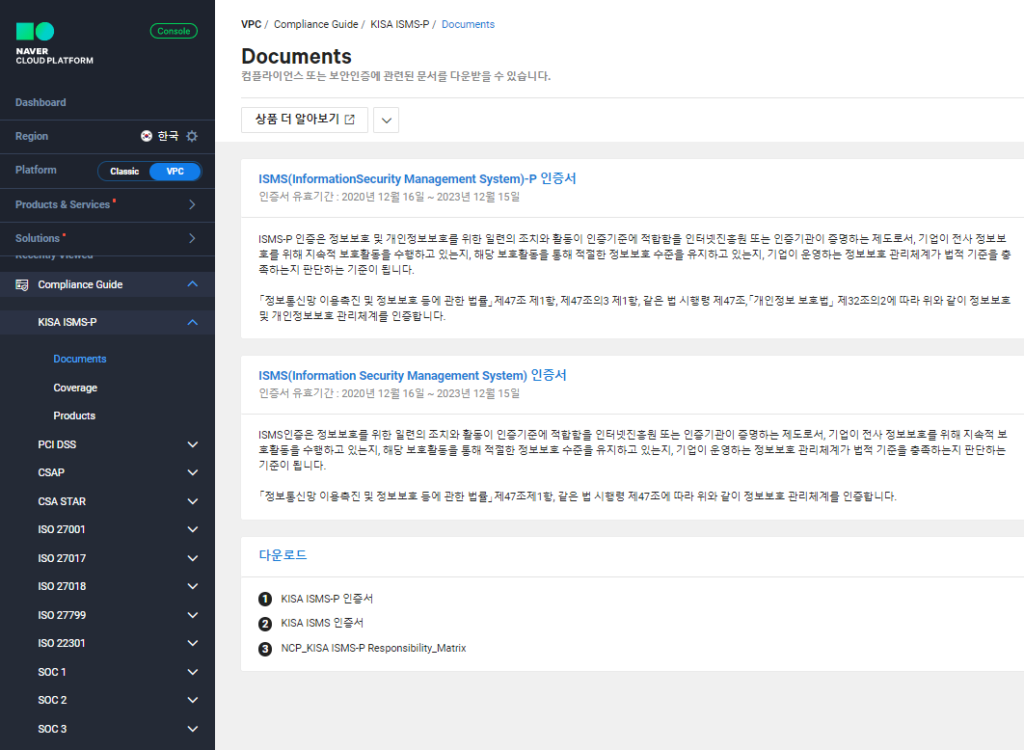Click the Compliance Guide menu label
Image resolution: width=1024 pixels, height=750 pixels.
point(80,285)
